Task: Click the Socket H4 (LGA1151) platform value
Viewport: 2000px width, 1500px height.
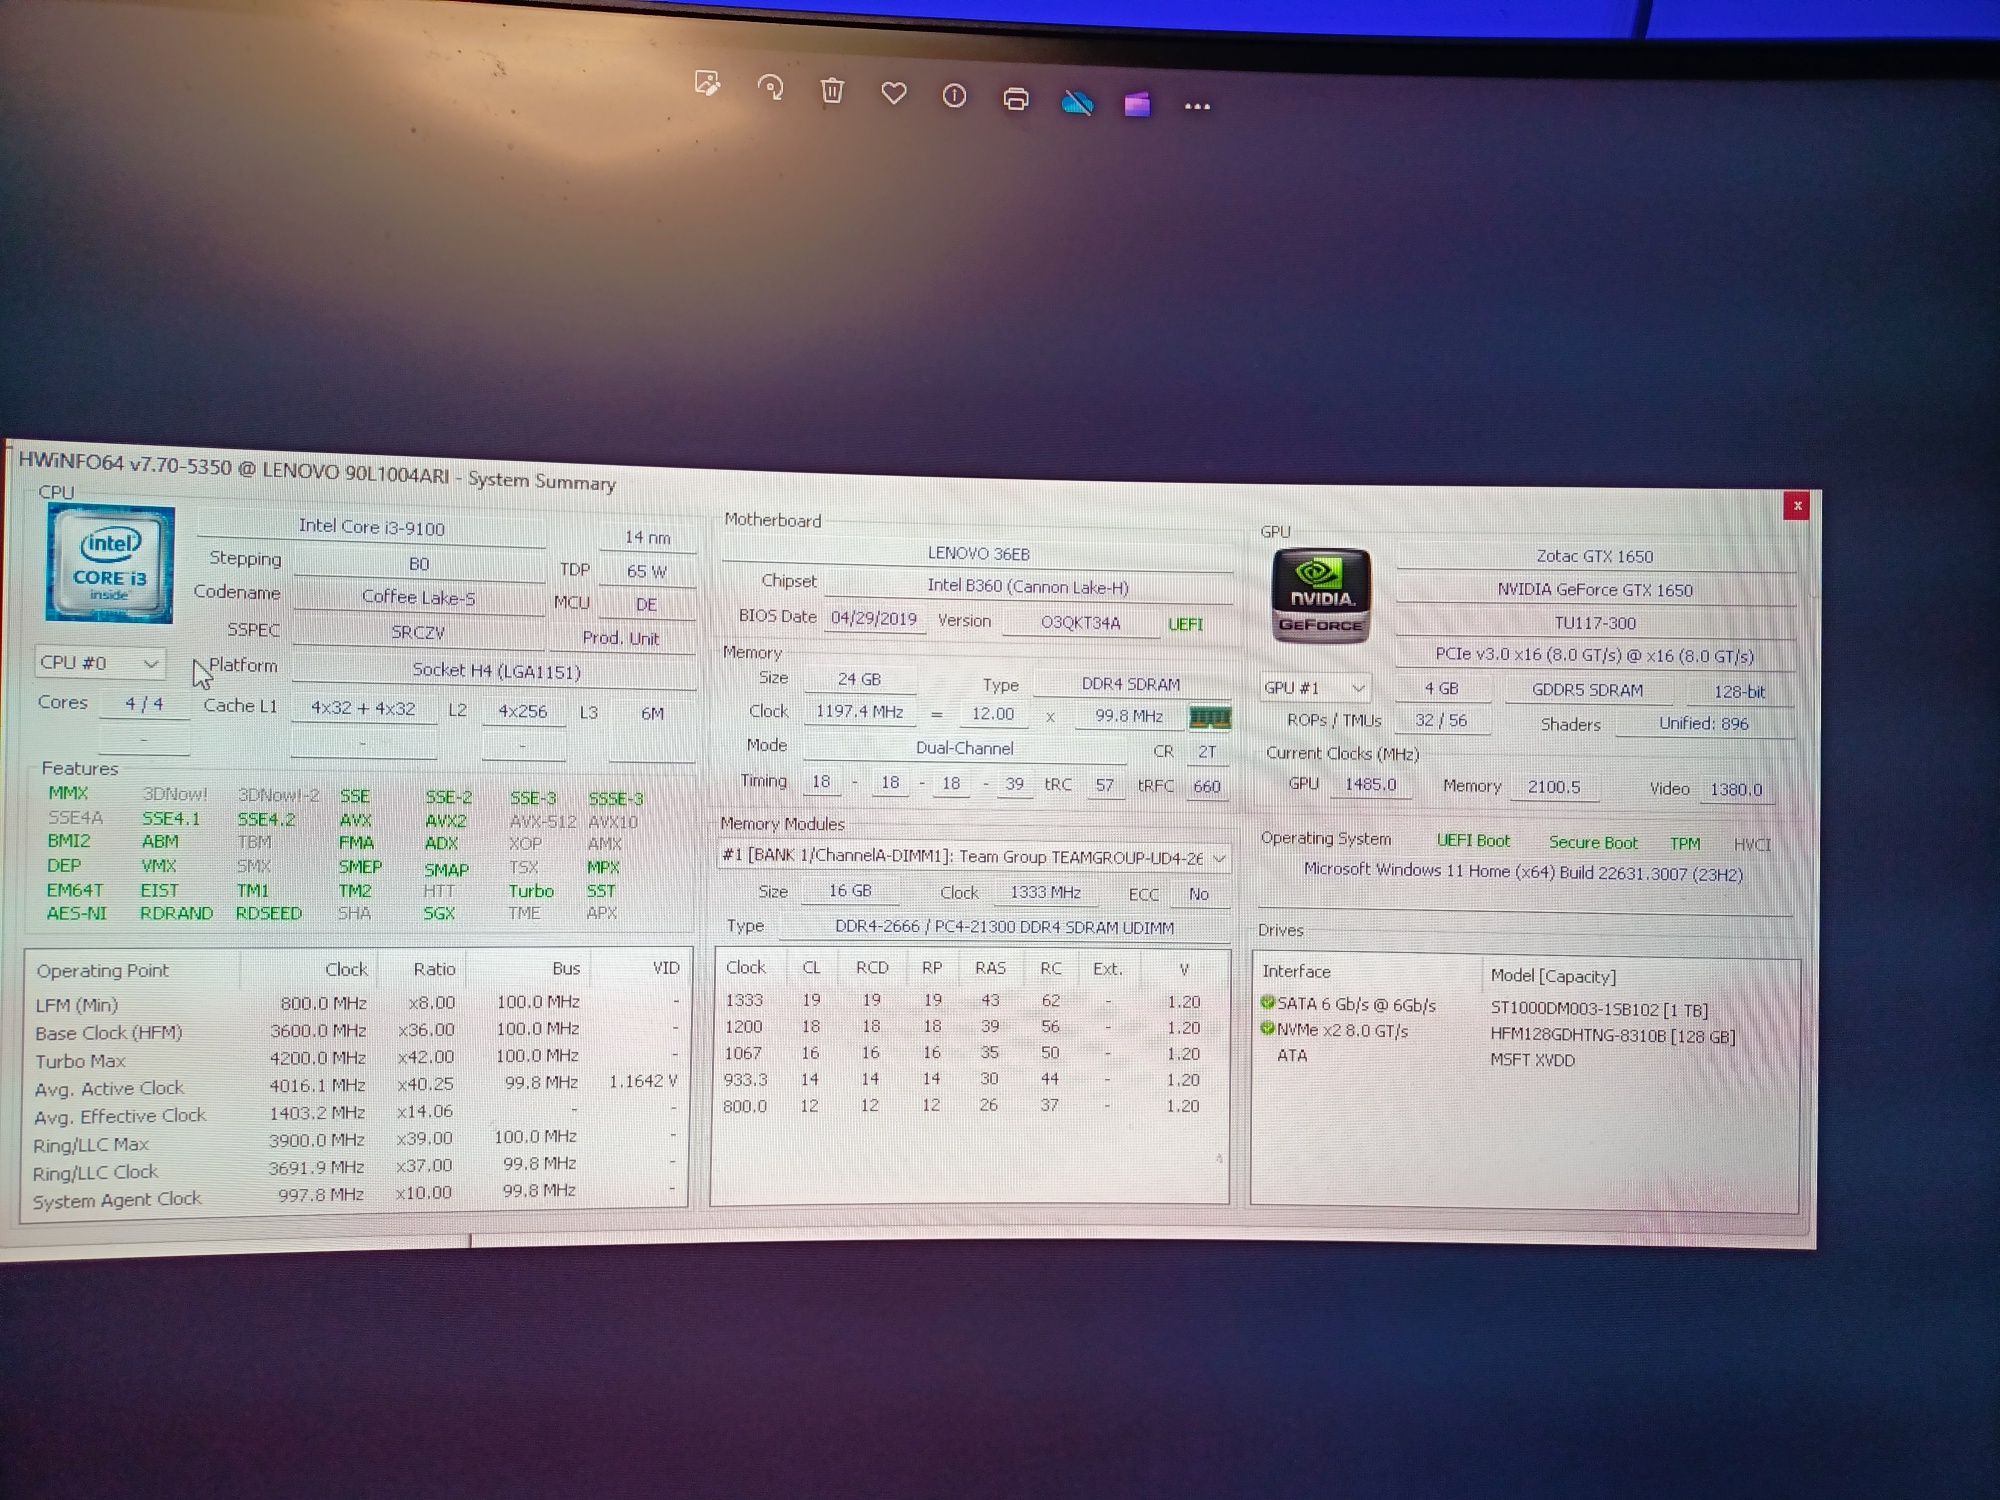Action: [496, 671]
